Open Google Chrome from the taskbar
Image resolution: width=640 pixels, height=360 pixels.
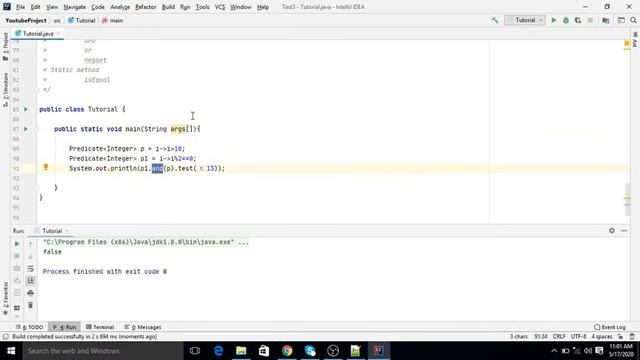[x=287, y=351]
